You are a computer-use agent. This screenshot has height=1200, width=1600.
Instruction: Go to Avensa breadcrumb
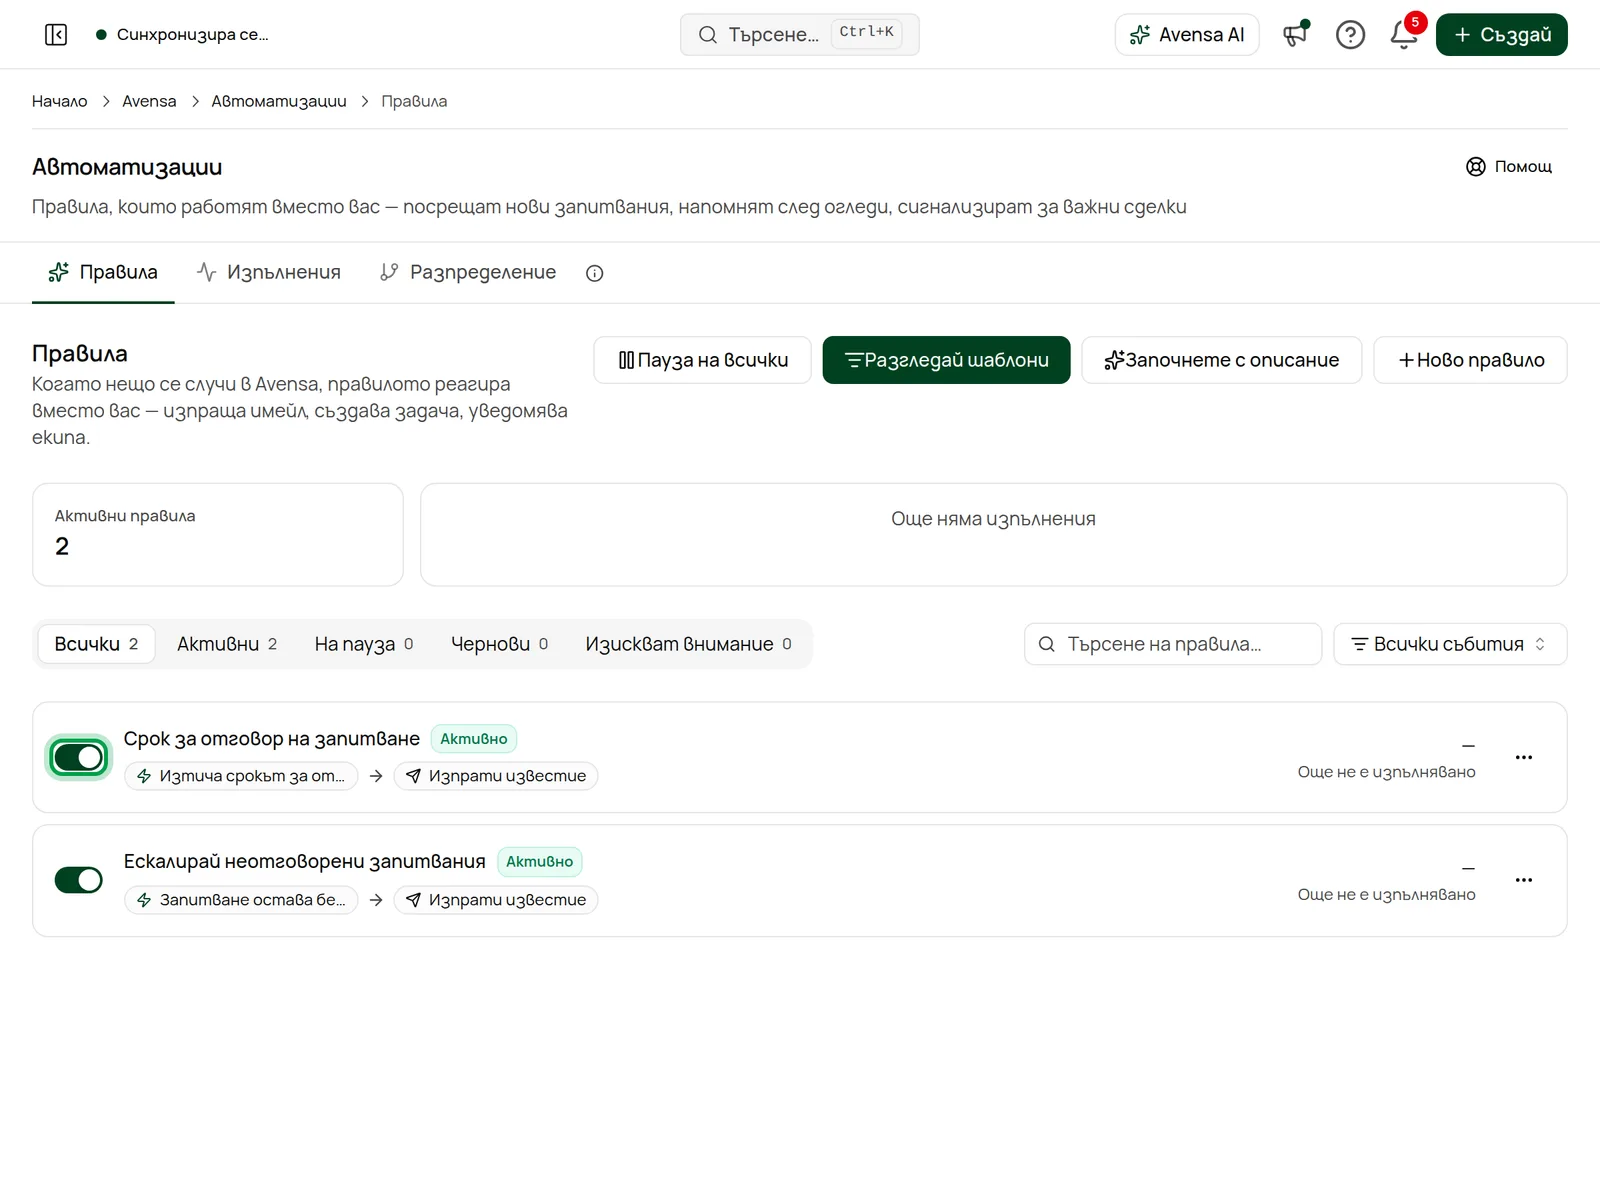[x=149, y=101]
